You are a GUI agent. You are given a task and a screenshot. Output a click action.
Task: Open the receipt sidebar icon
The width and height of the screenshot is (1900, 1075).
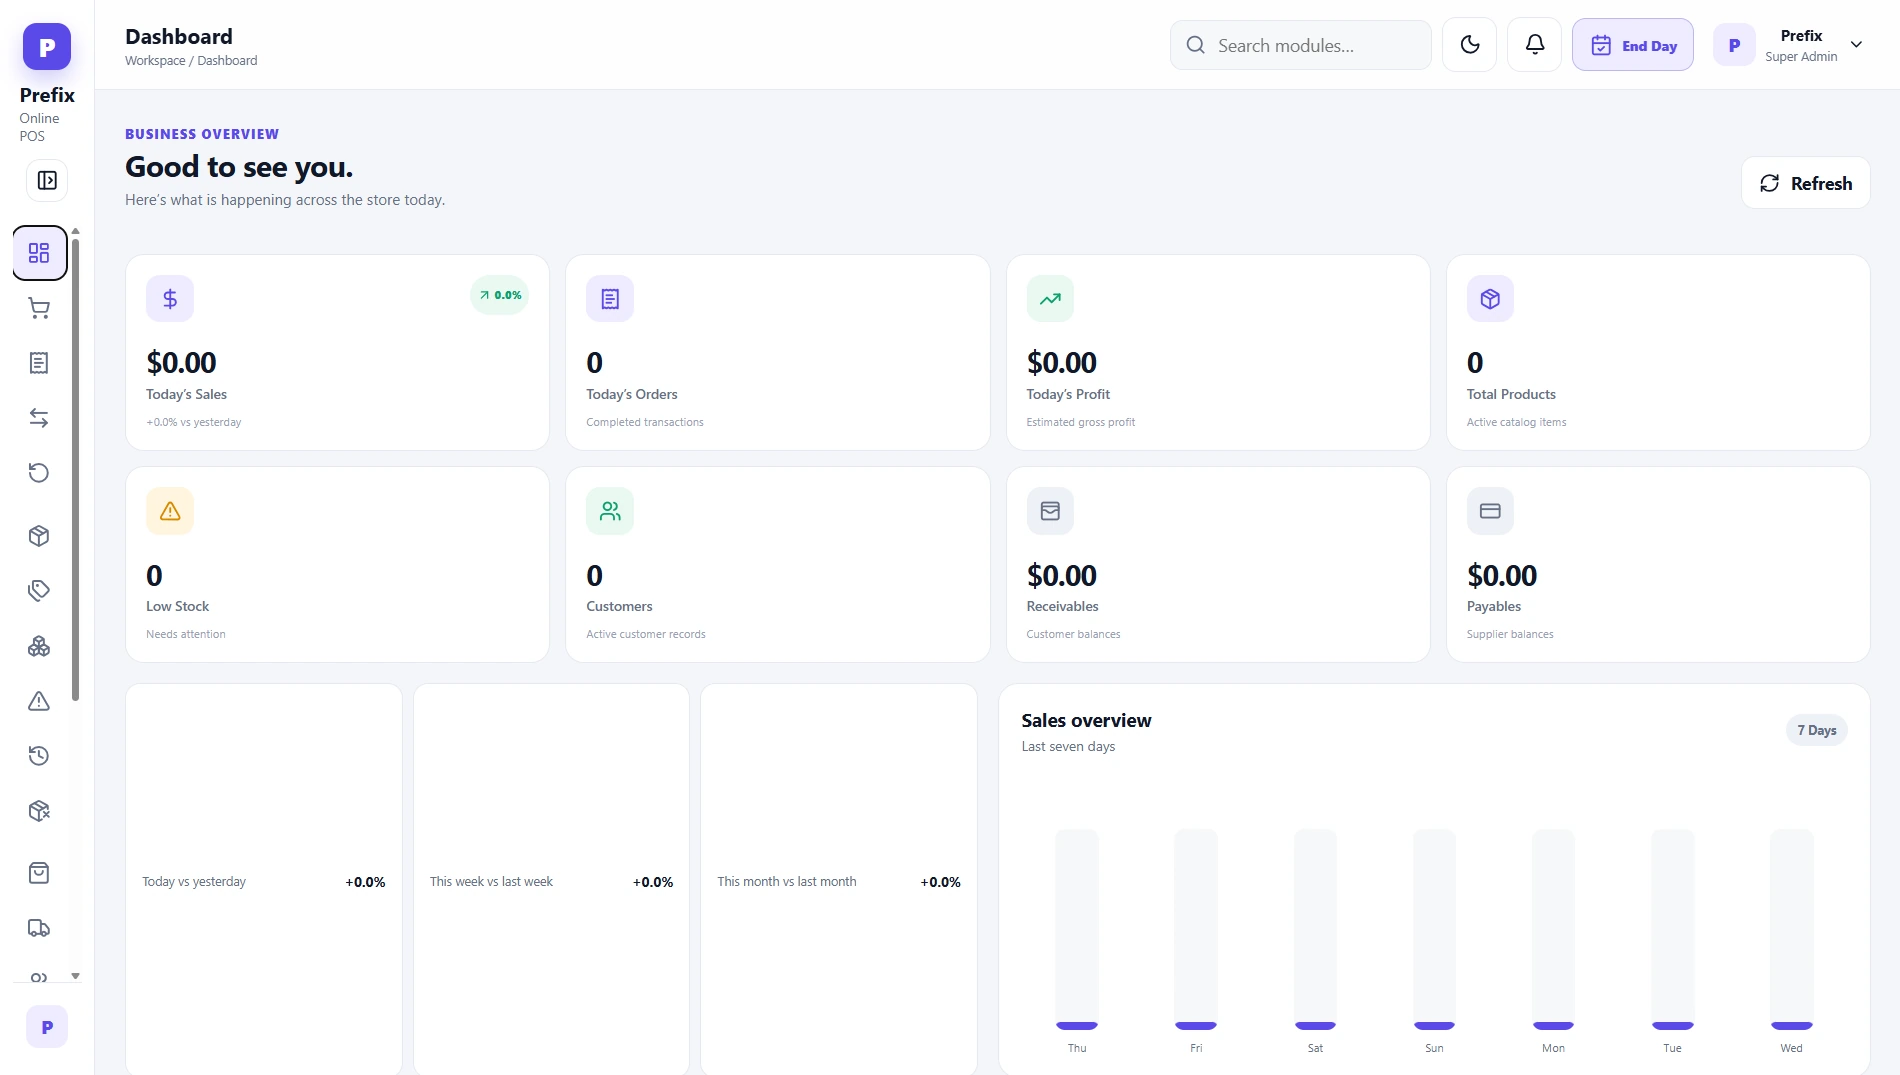click(x=39, y=363)
